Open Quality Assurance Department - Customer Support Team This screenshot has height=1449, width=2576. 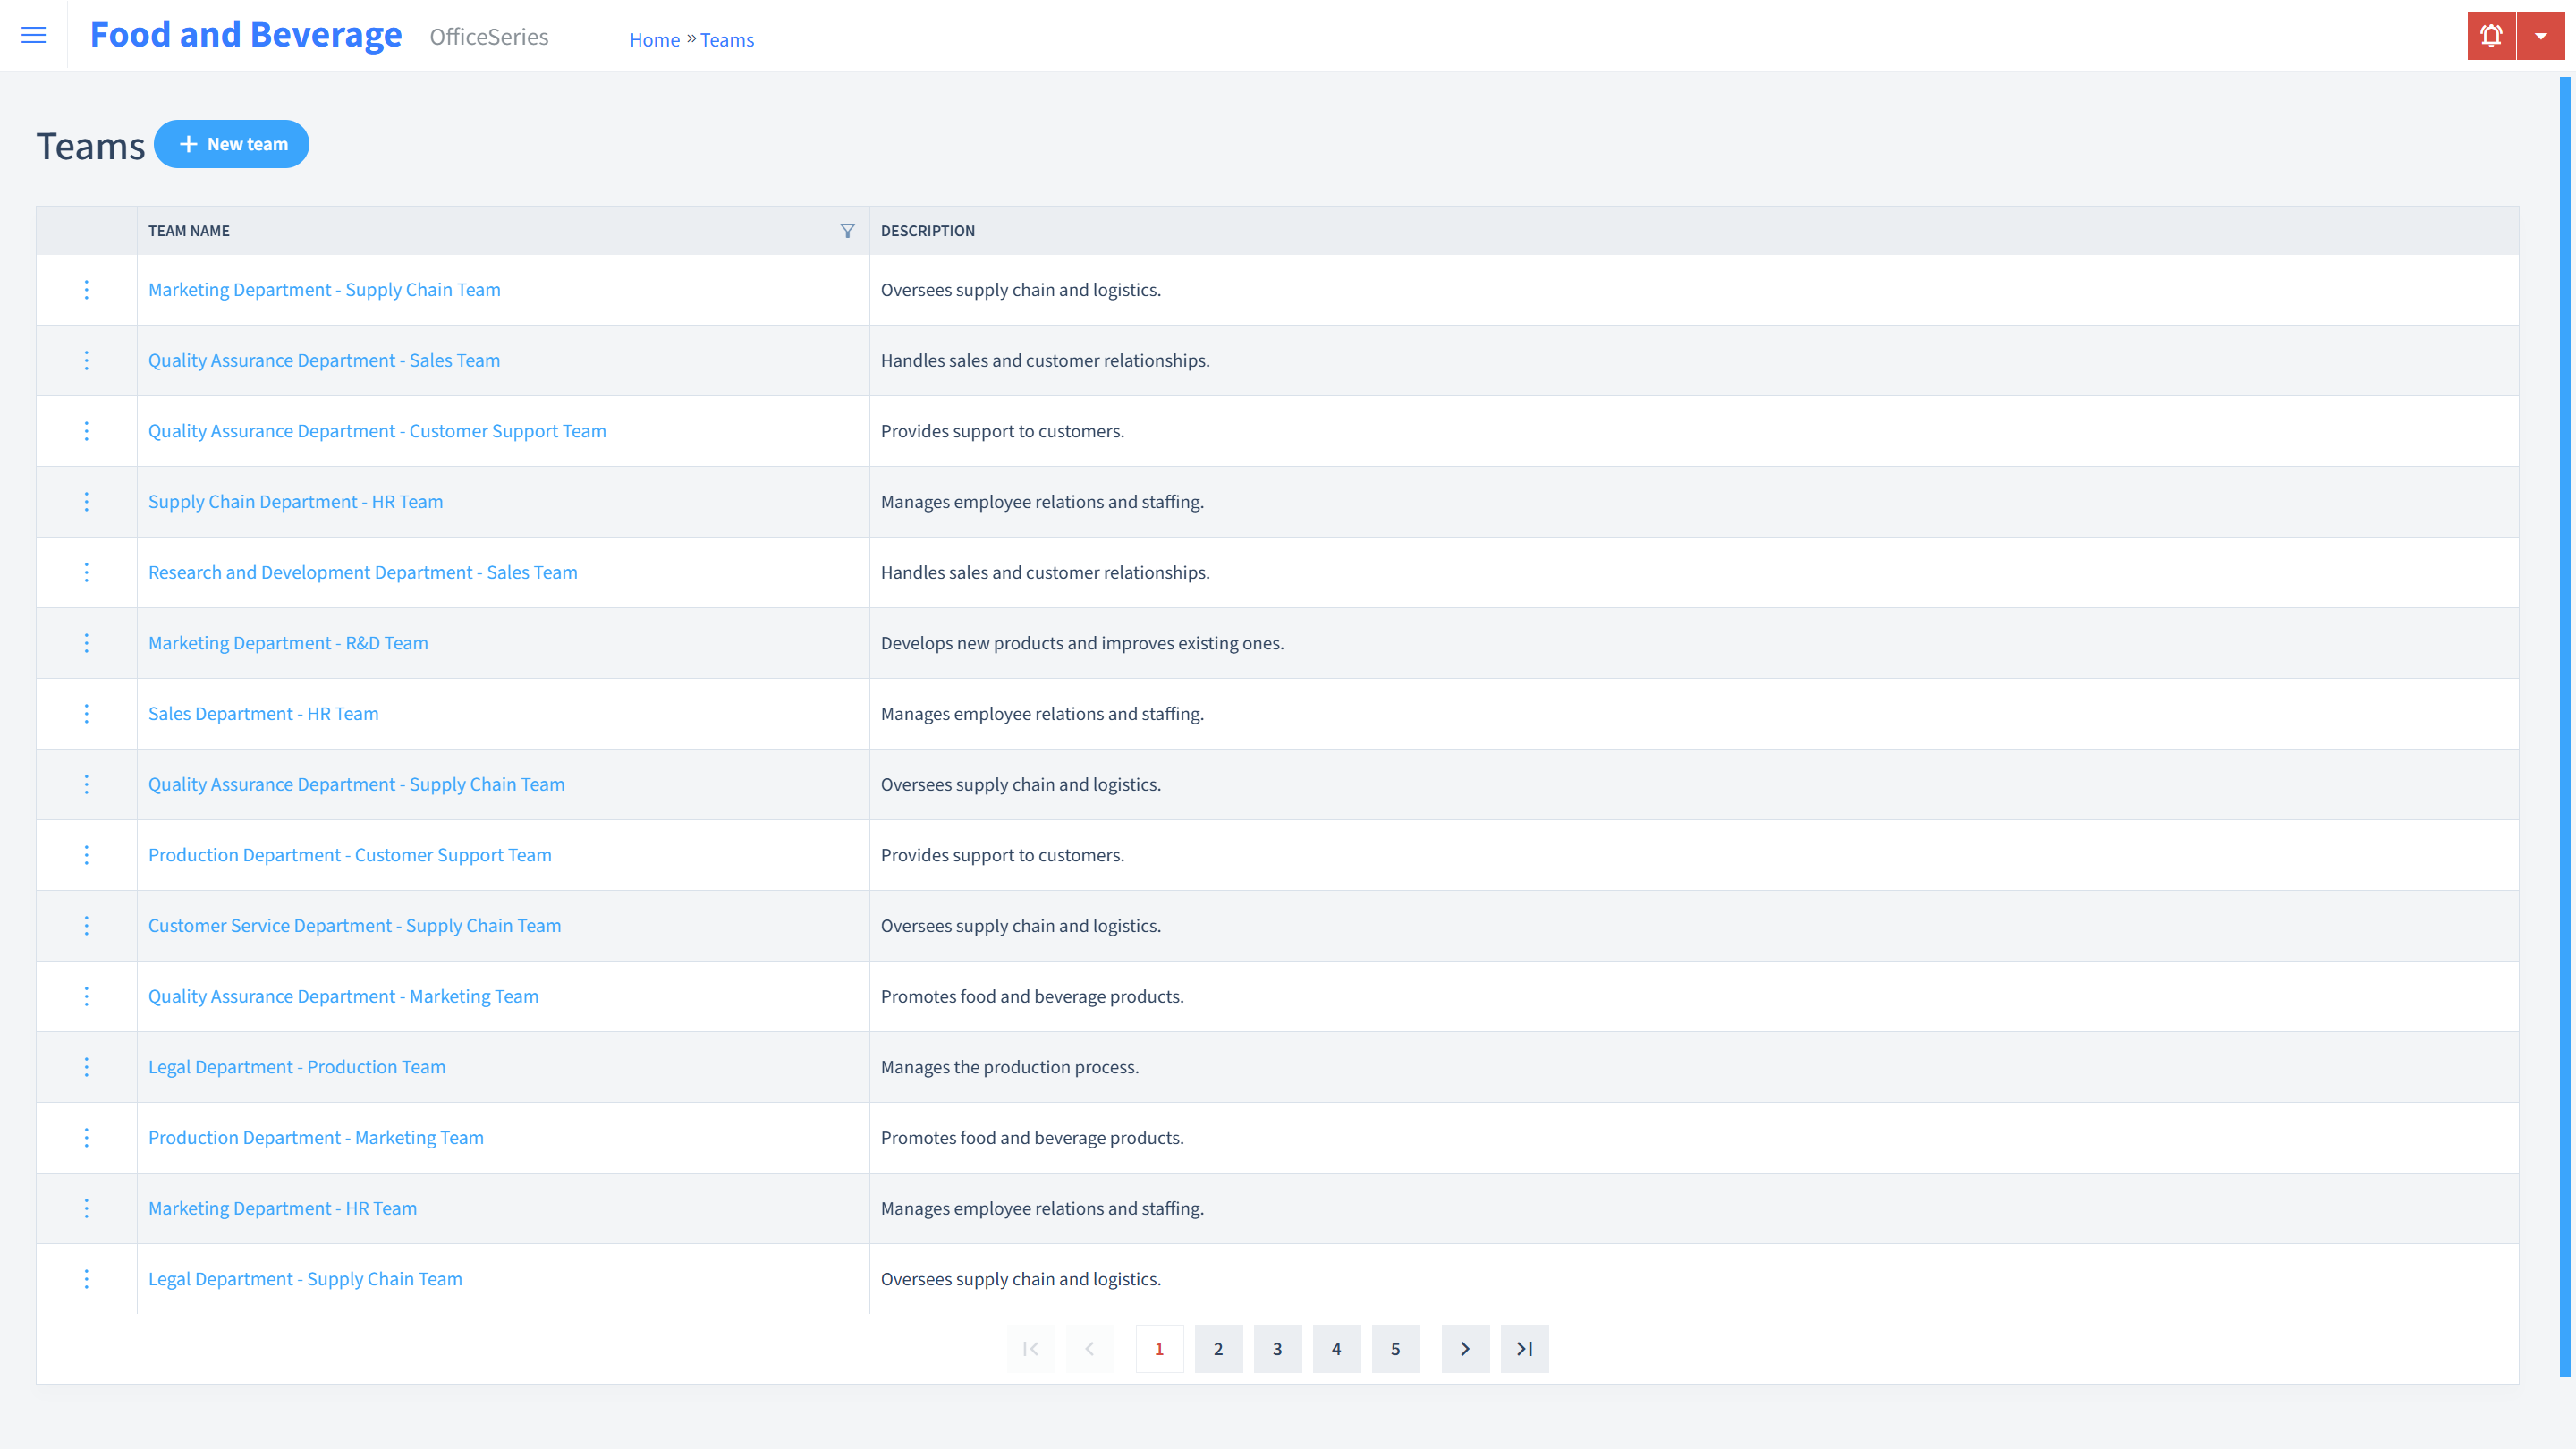point(377,430)
